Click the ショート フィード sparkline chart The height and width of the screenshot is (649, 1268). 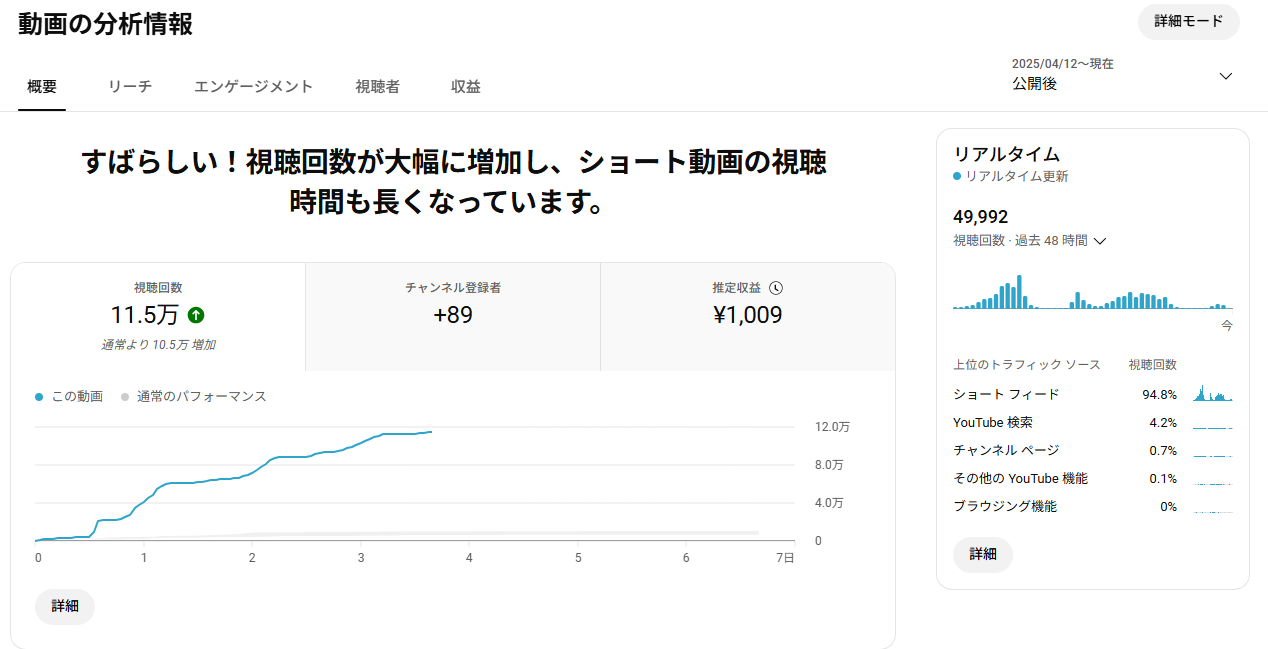click(1212, 394)
